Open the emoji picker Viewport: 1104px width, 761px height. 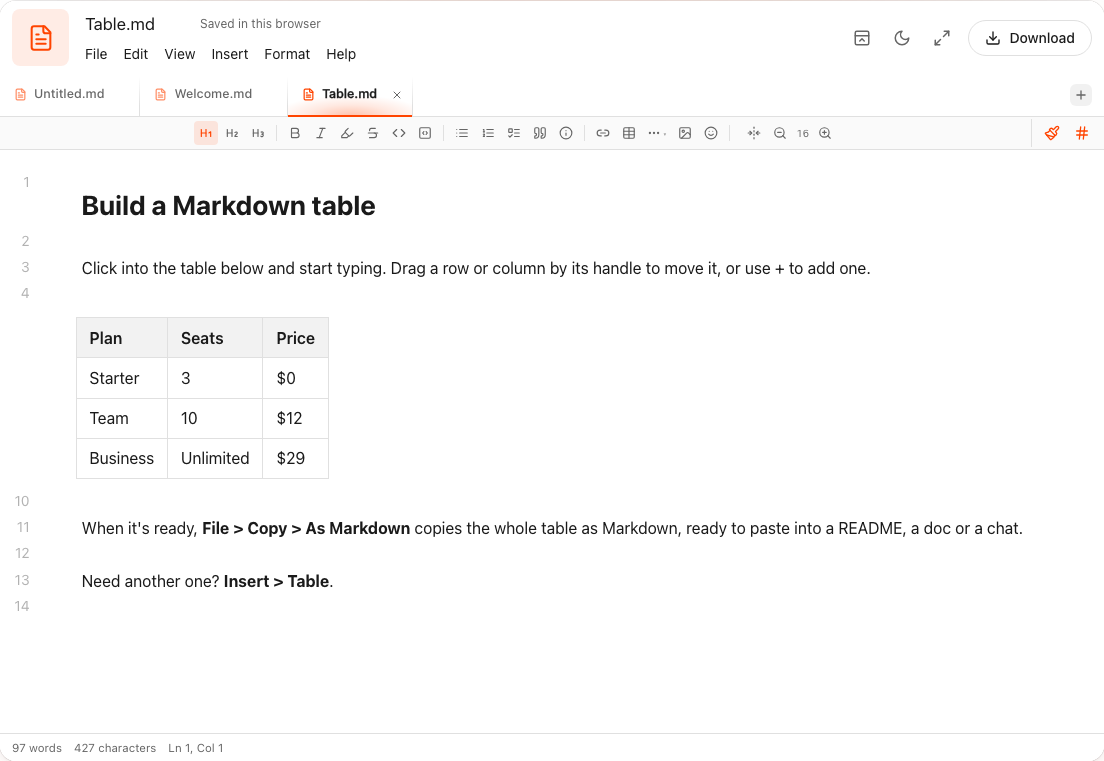711,133
